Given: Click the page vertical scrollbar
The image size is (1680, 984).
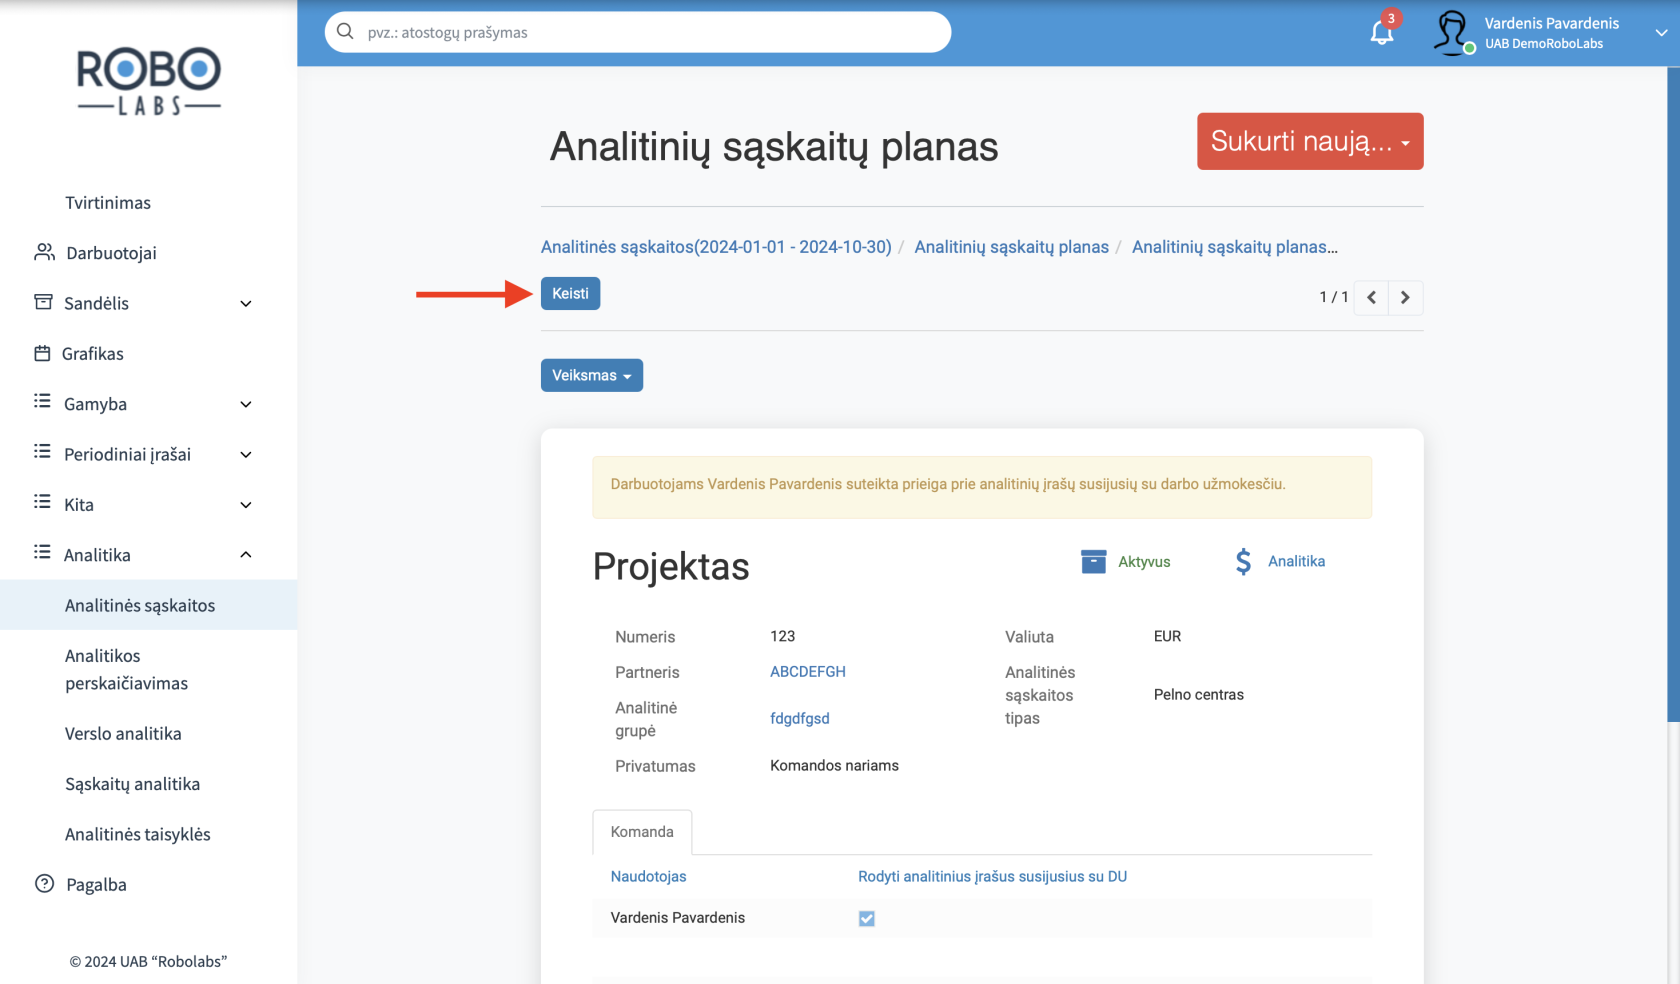Looking at the screenshot, I should (x=1673, y=394).
